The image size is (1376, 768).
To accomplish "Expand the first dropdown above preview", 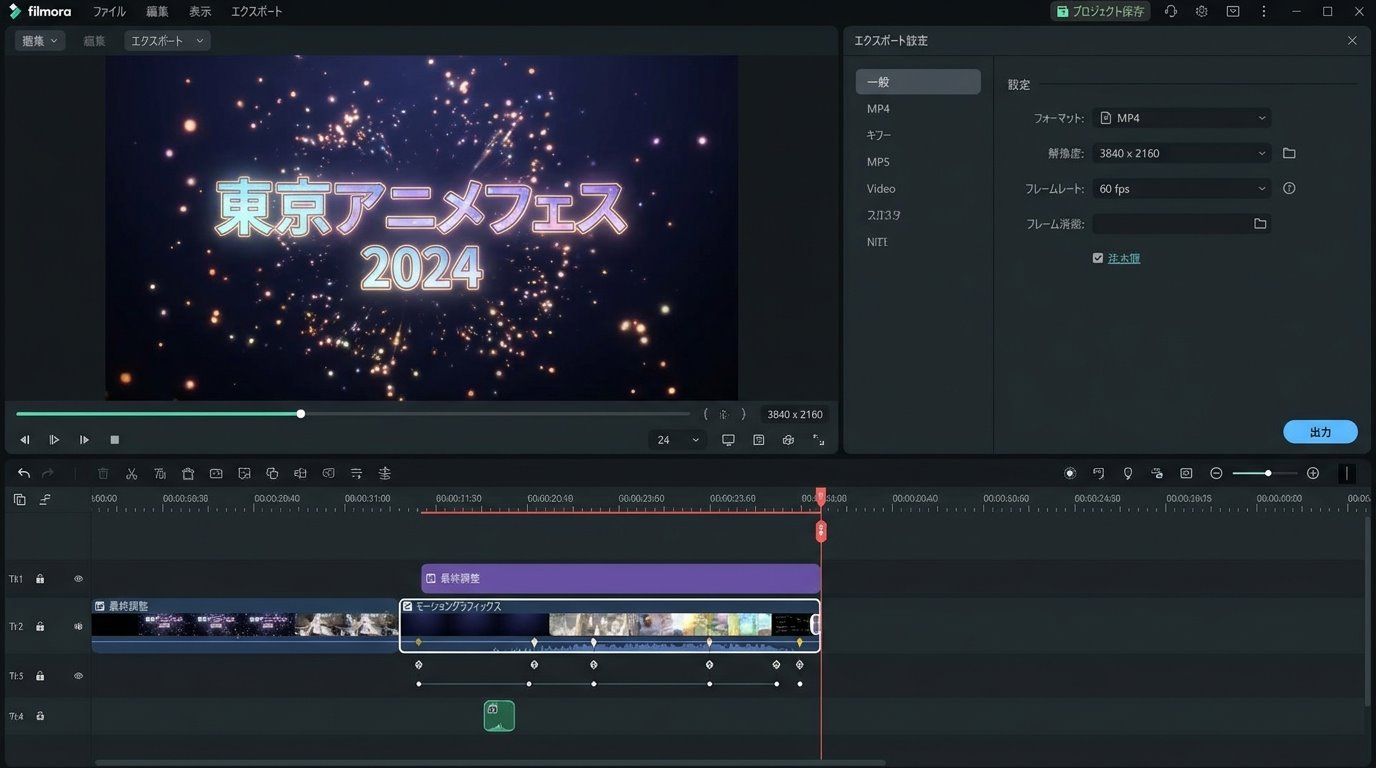I will 40,41.
